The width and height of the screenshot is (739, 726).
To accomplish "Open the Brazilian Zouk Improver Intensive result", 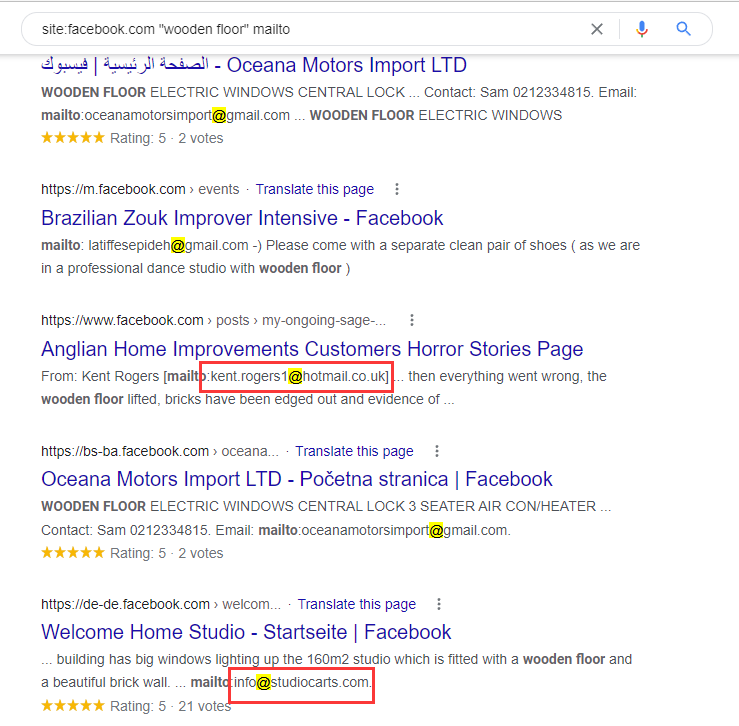I will click(x=242, y=218).
